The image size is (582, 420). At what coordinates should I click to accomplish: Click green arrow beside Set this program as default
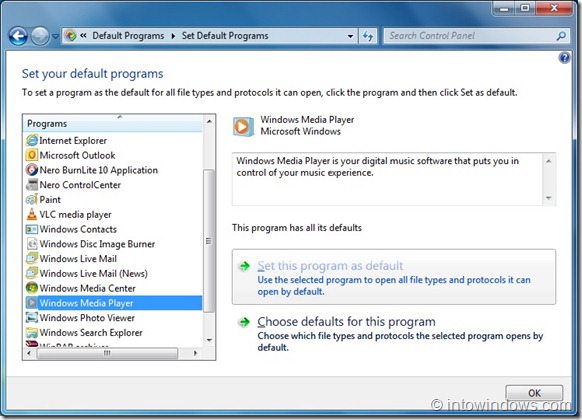click(x=244, y=266)
